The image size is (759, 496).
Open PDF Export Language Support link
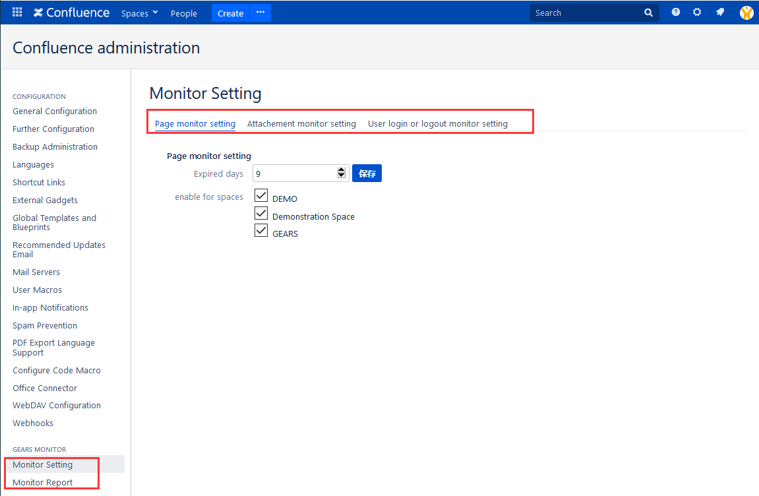click(54, 347)
